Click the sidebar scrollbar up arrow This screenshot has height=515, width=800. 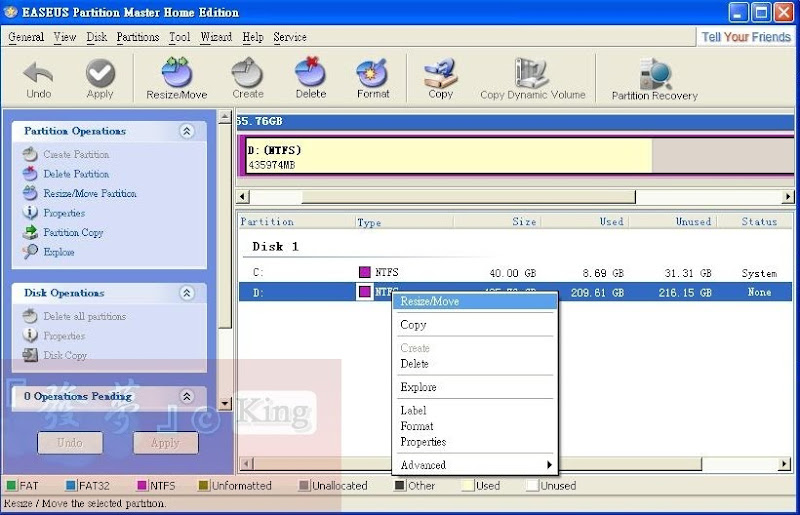click(225, 117)
